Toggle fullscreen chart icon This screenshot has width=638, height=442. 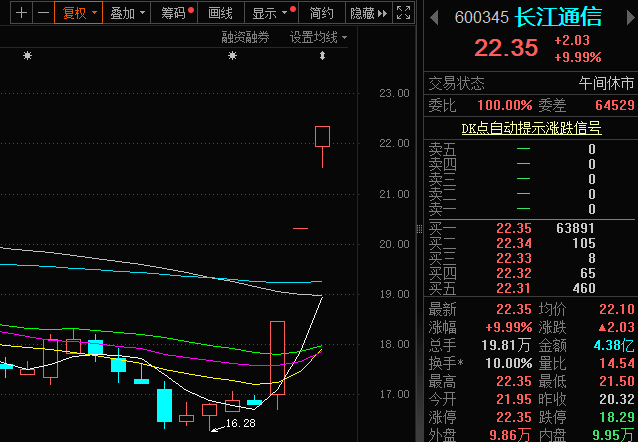pos(403,13)
